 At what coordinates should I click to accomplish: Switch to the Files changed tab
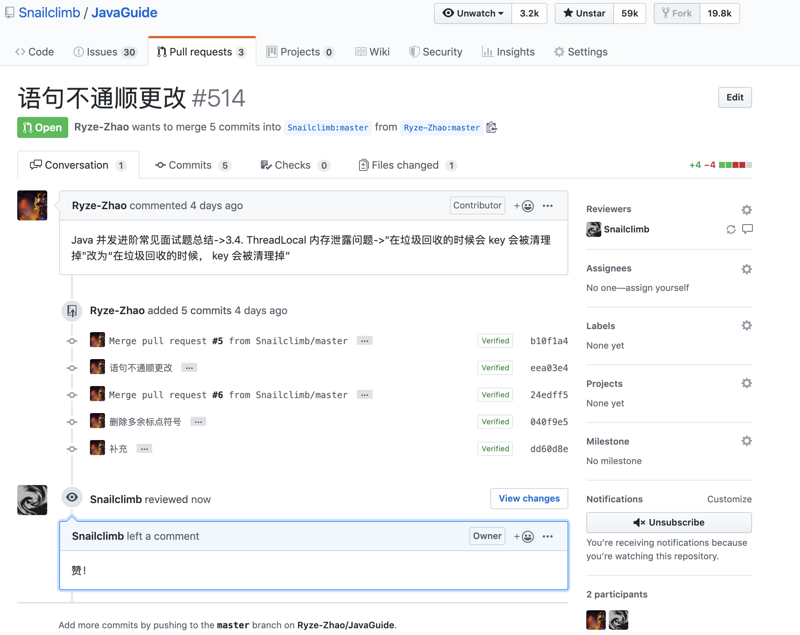(406, 164)
